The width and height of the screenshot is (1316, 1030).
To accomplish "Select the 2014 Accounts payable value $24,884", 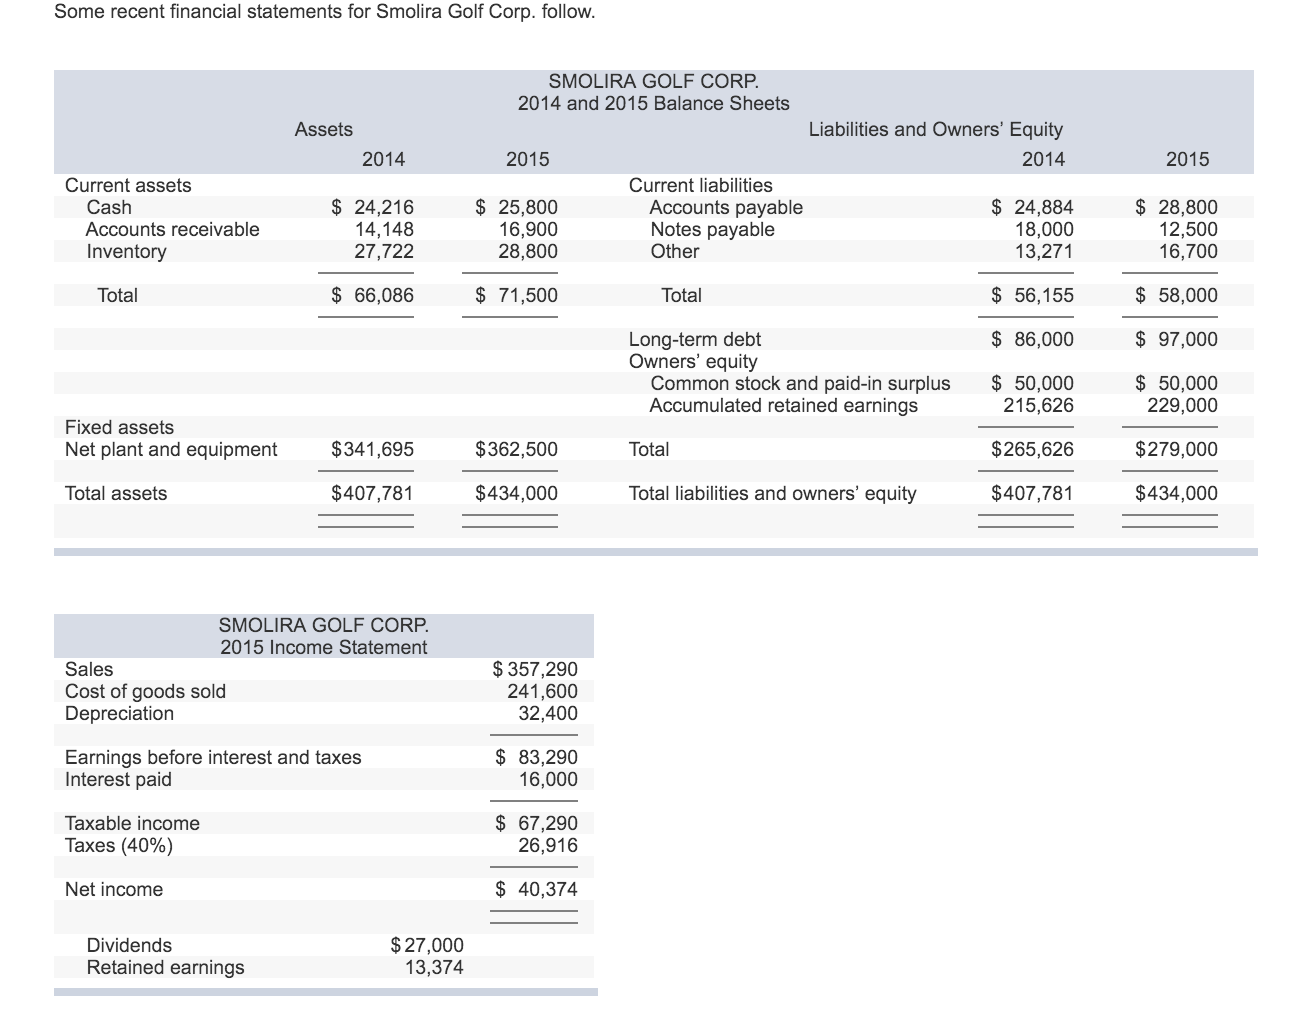I will pos(1032,207).
